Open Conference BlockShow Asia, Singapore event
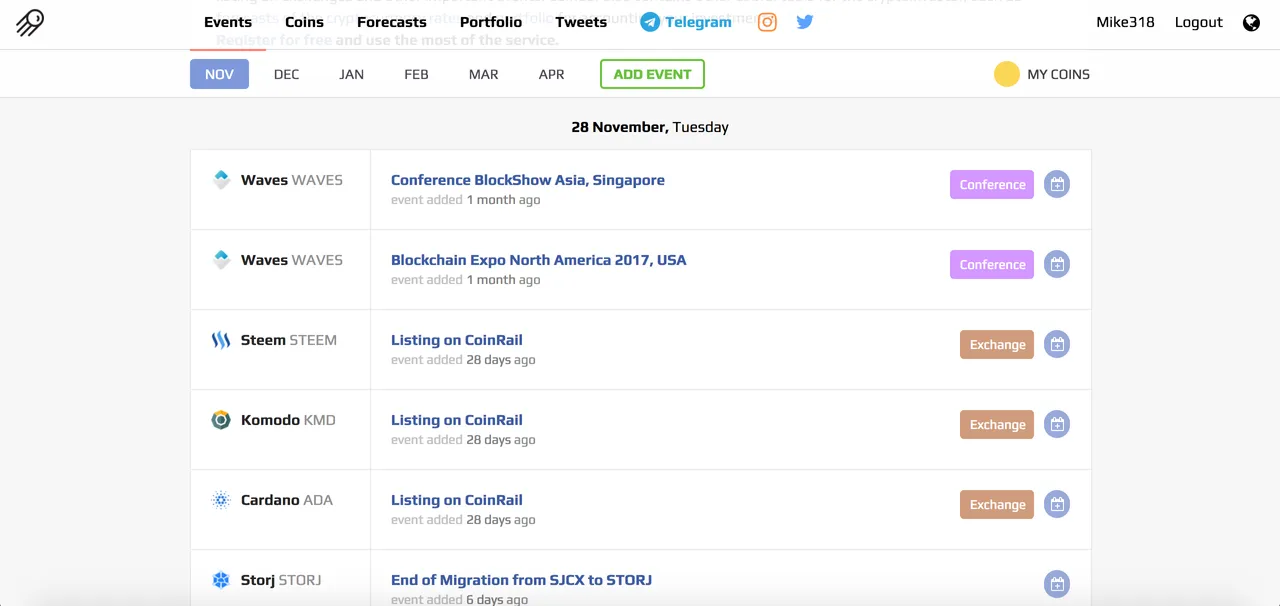Viewport: 1280px width, 606px height. pos(527,180)
